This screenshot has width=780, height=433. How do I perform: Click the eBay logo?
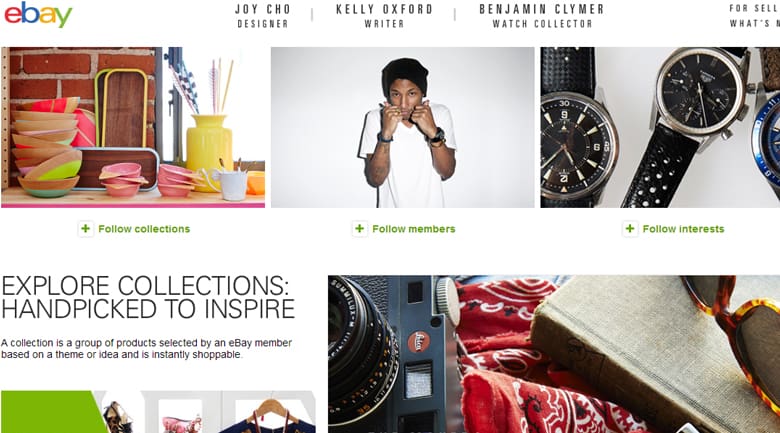coord(38,15)
